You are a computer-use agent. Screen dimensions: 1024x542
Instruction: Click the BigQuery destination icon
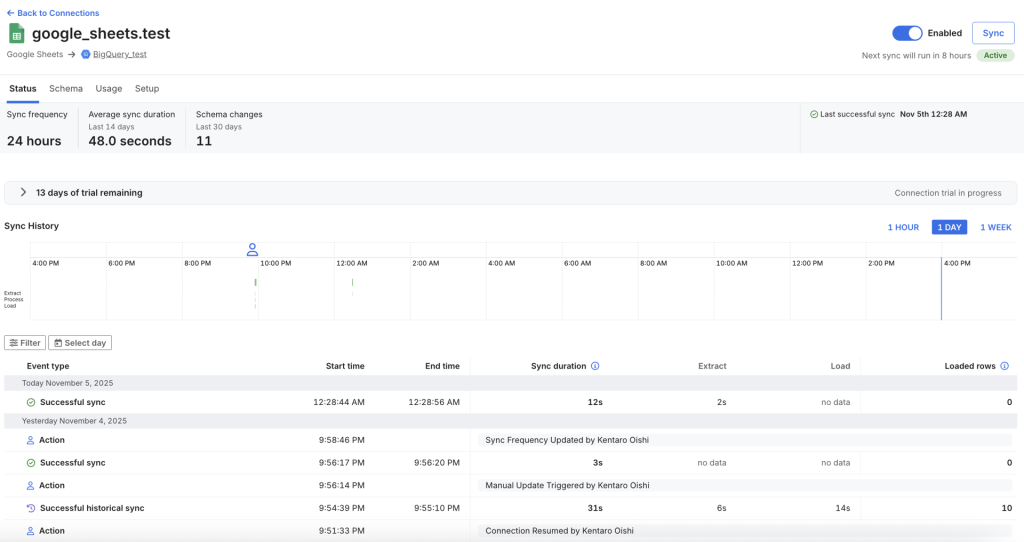point(86,54)
